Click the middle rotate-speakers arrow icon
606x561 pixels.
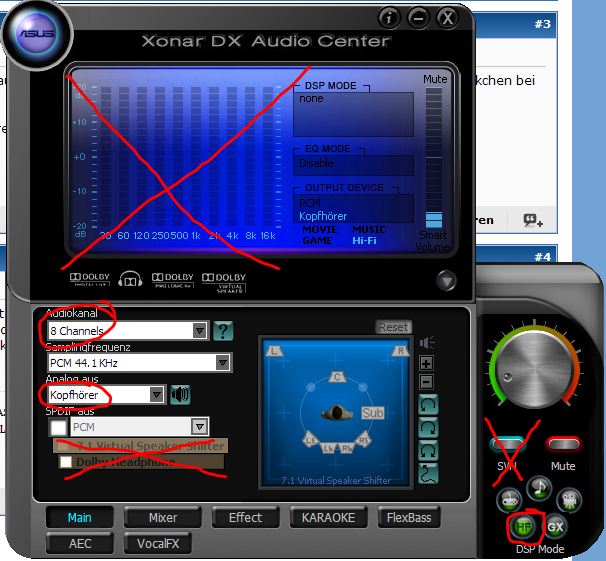click(x=428, y=428)
